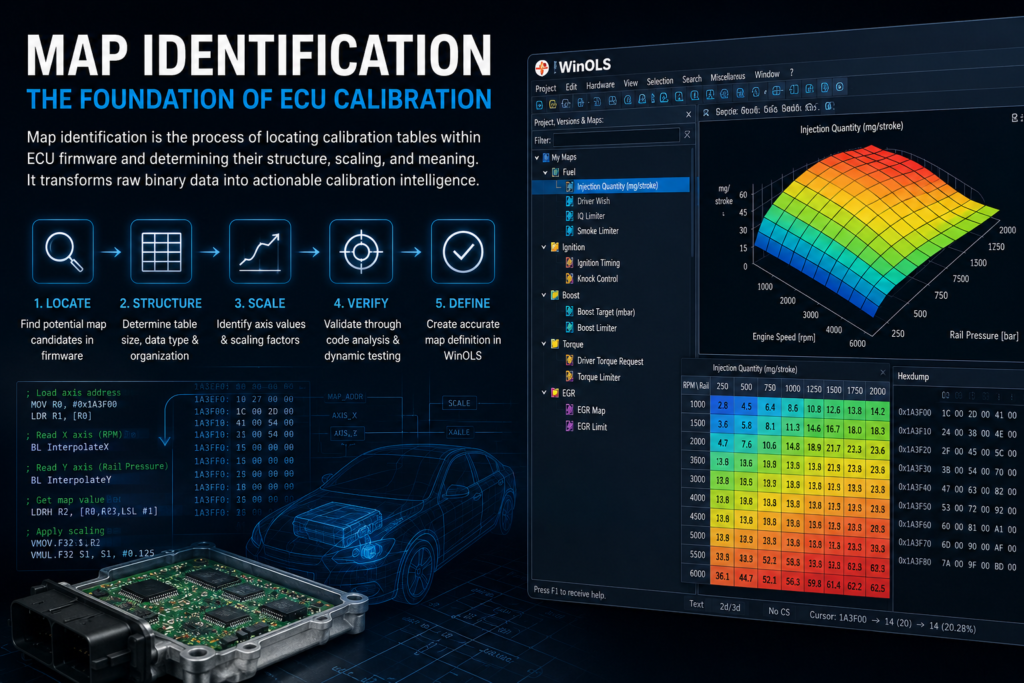The width and height of the screenshot is (1024, 683).
Task: Click the Torque folder icon in tree
Action: point(554,343)
